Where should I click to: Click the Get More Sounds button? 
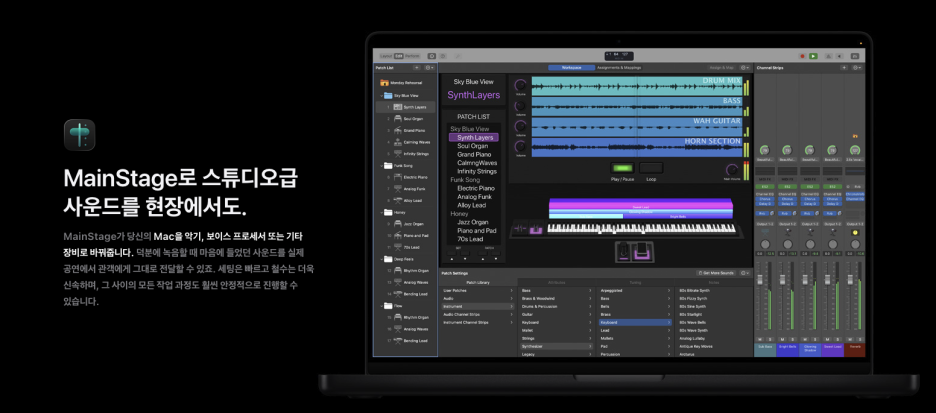point(716,273)
